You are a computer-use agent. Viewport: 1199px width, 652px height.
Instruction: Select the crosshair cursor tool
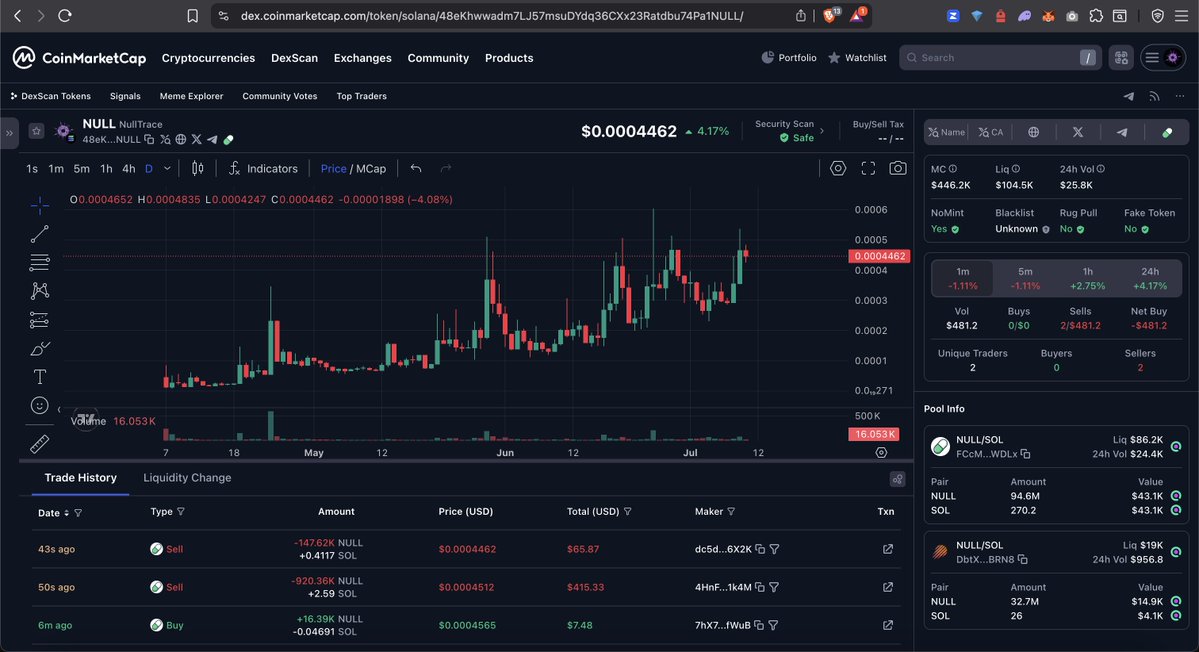pyautogui.click(x=40, y=205)
